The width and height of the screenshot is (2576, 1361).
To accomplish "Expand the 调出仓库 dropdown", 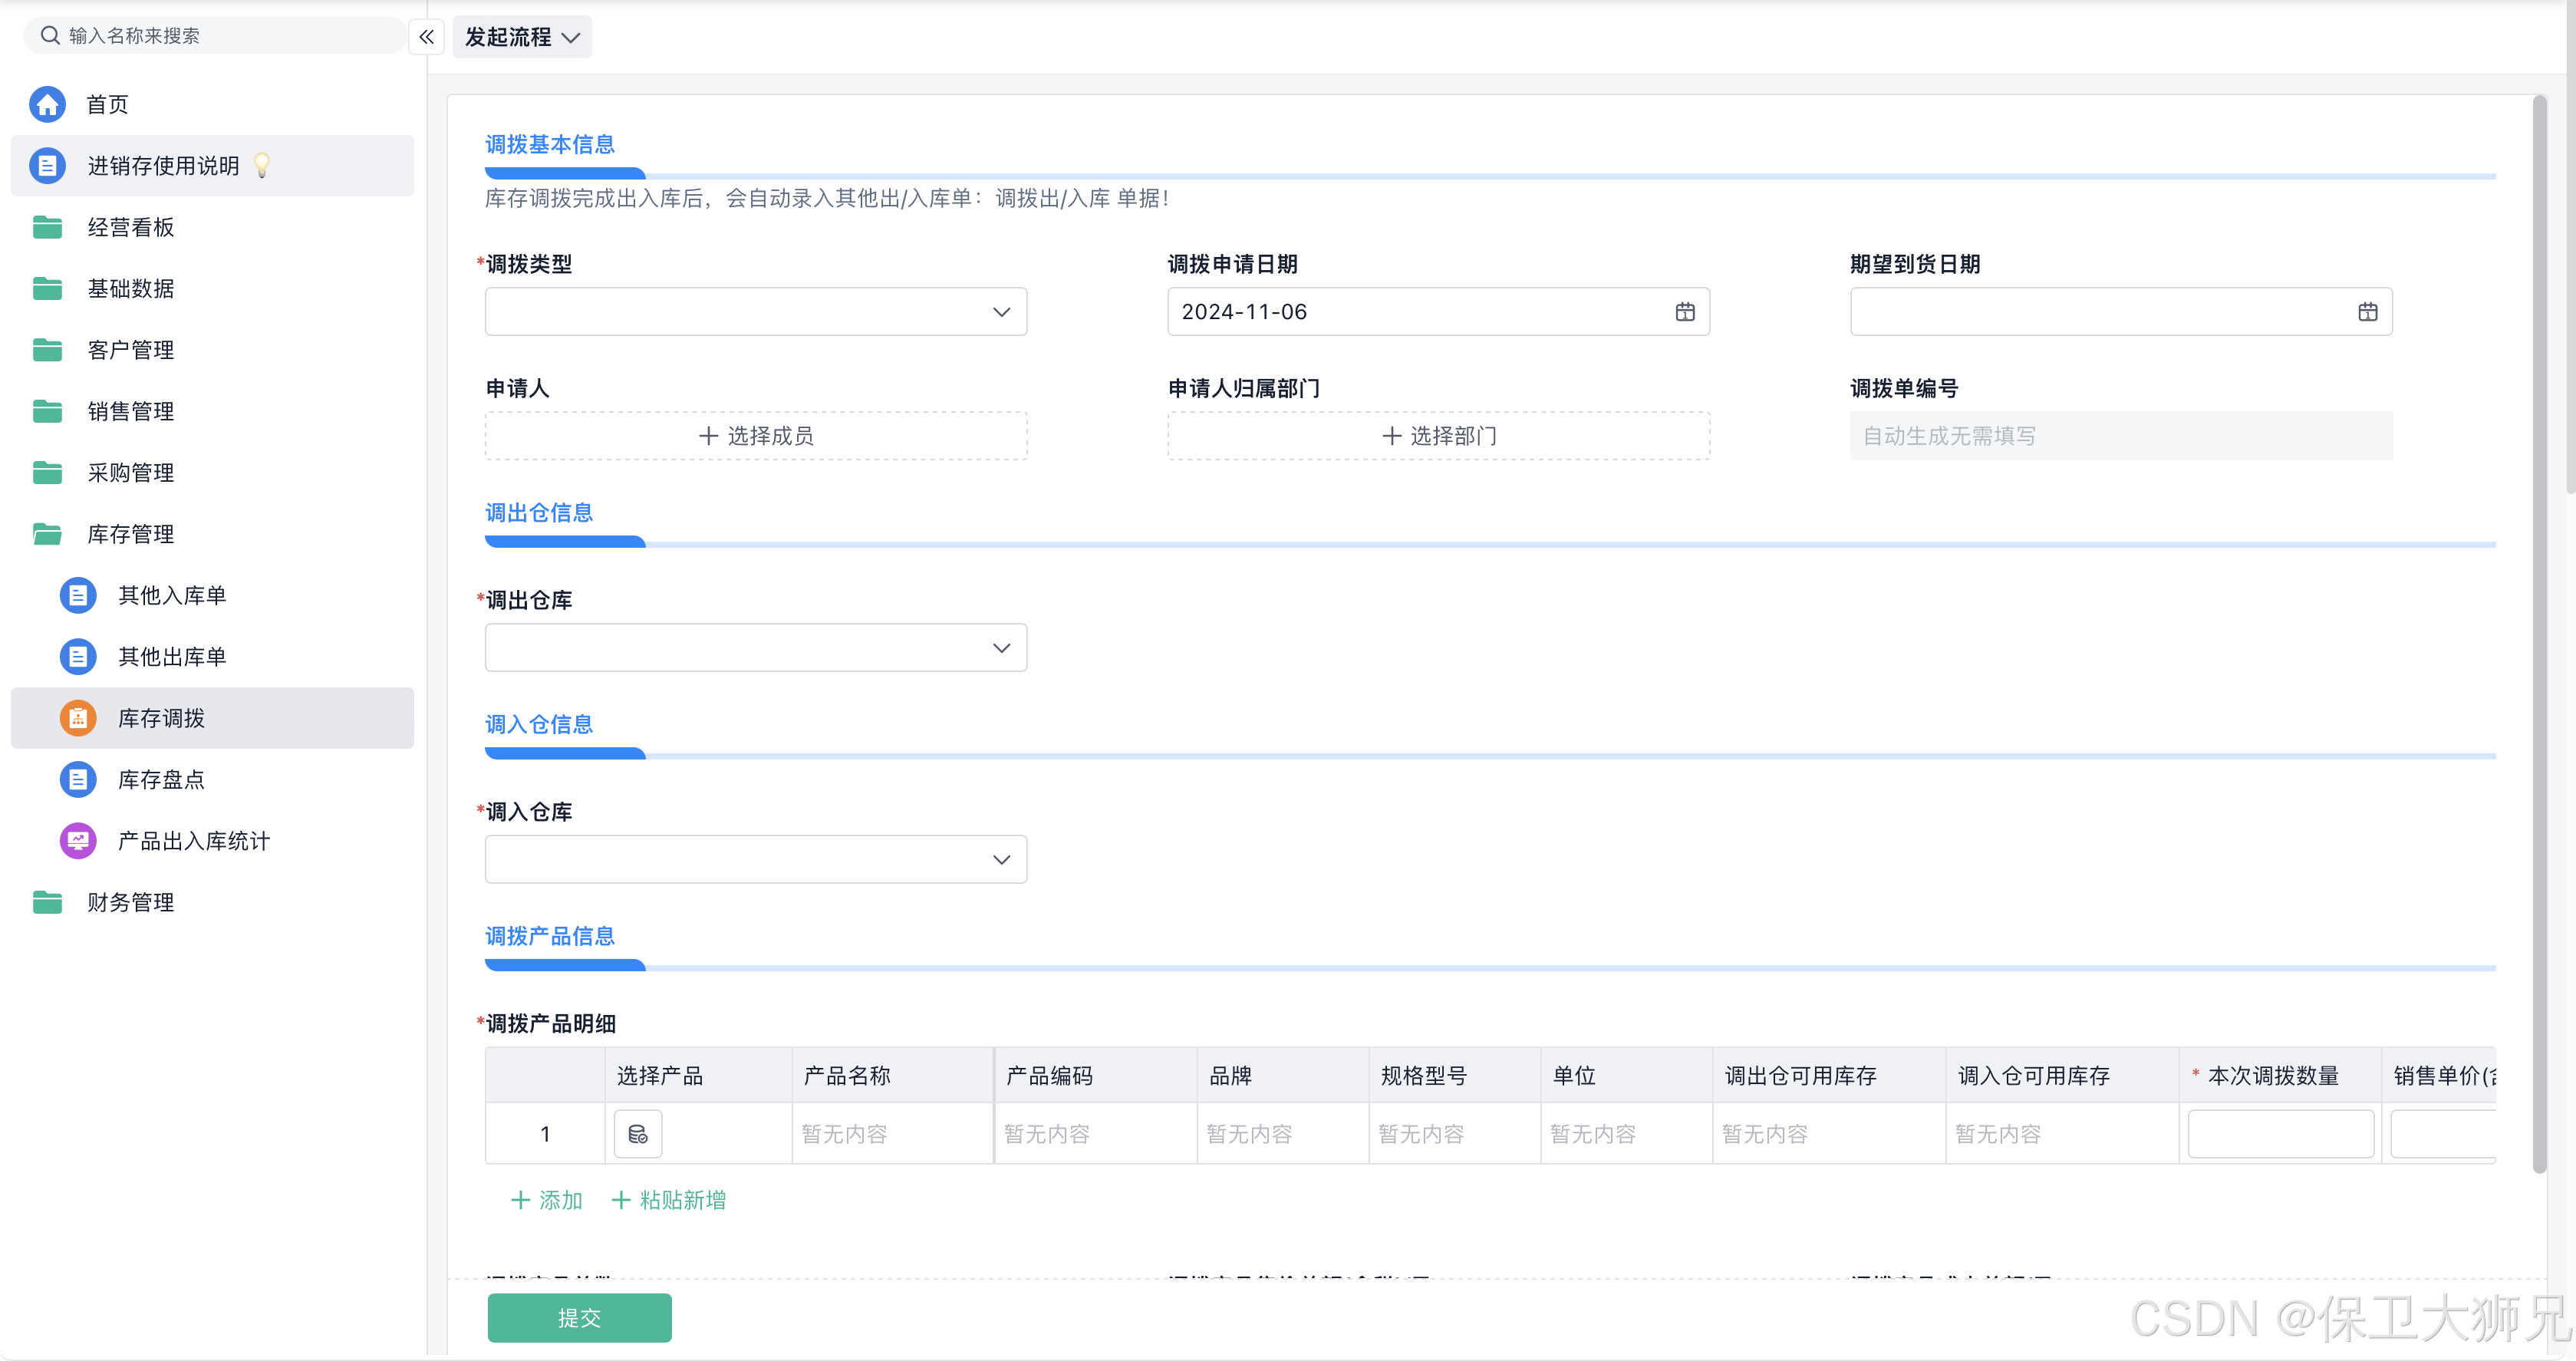I will (x=756, y=648).
